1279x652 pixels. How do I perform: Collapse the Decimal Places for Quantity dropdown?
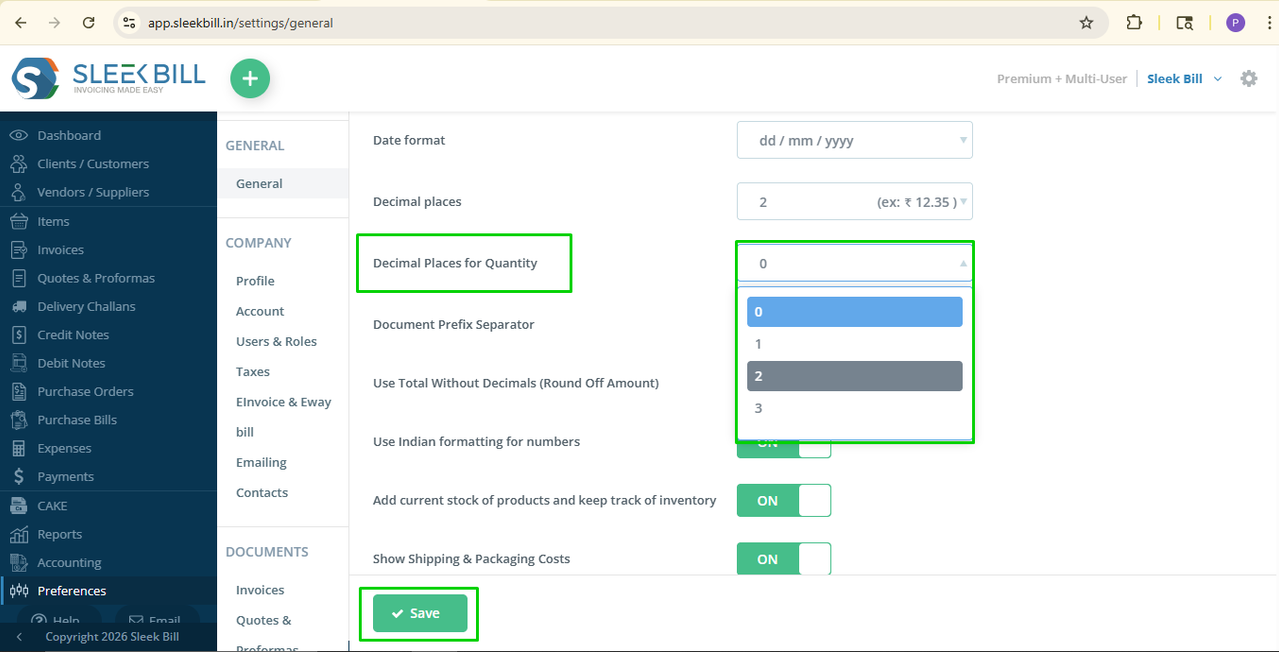[855, 263]
